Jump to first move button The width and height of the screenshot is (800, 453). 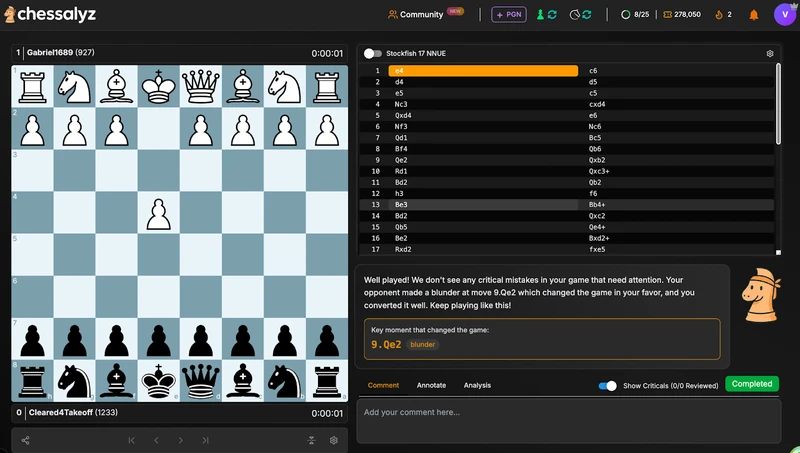132,440
